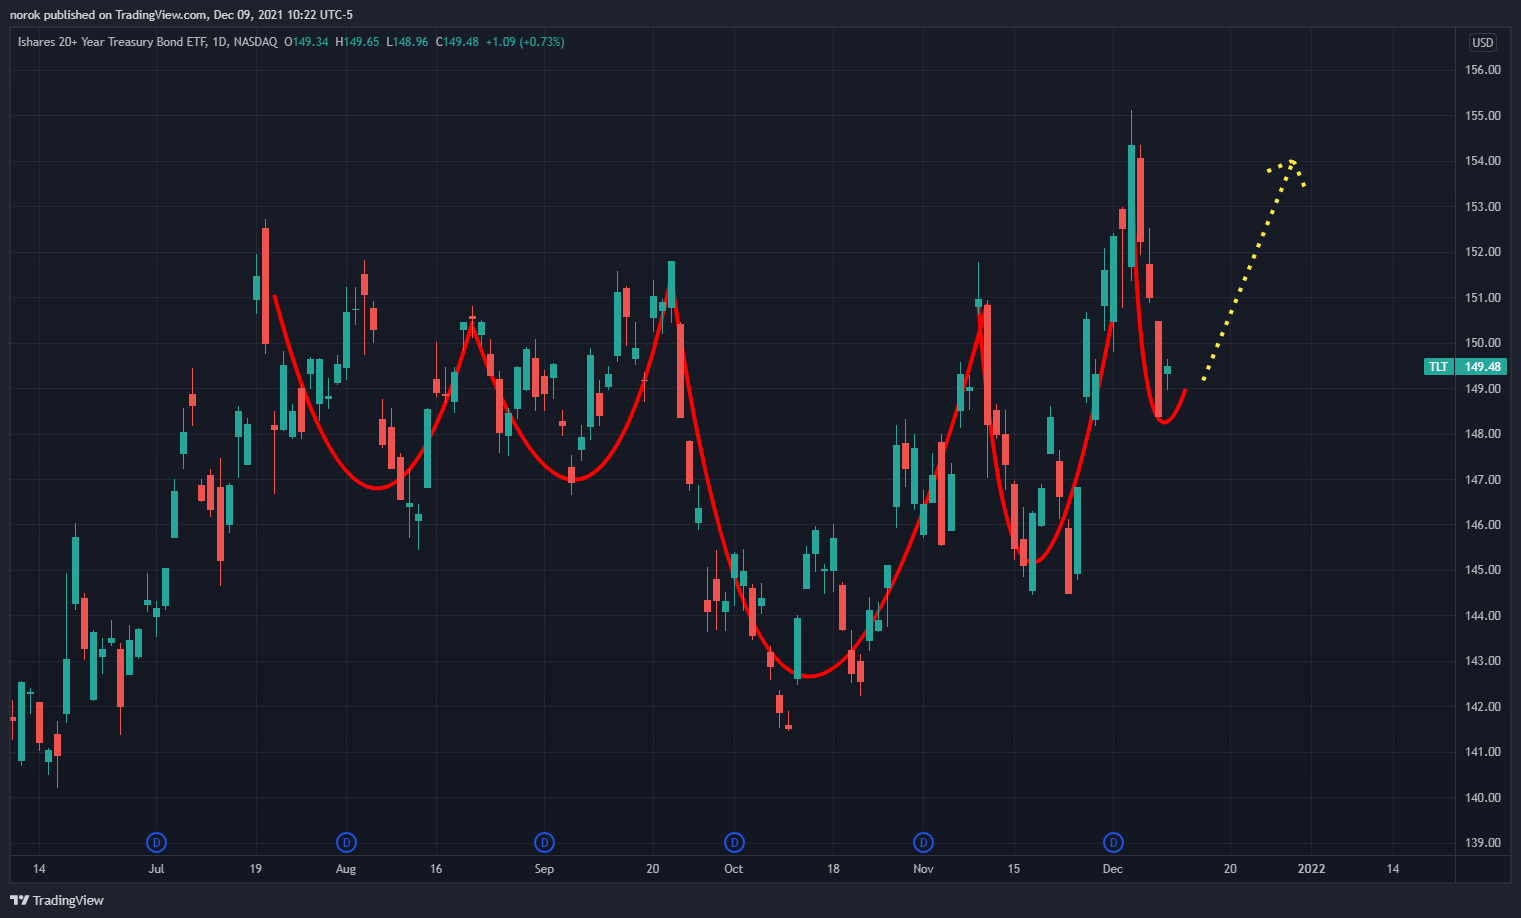Click the 141.00 price axis label
The width and height of the screenshot is (1521, 918).
coord(1483,752)
